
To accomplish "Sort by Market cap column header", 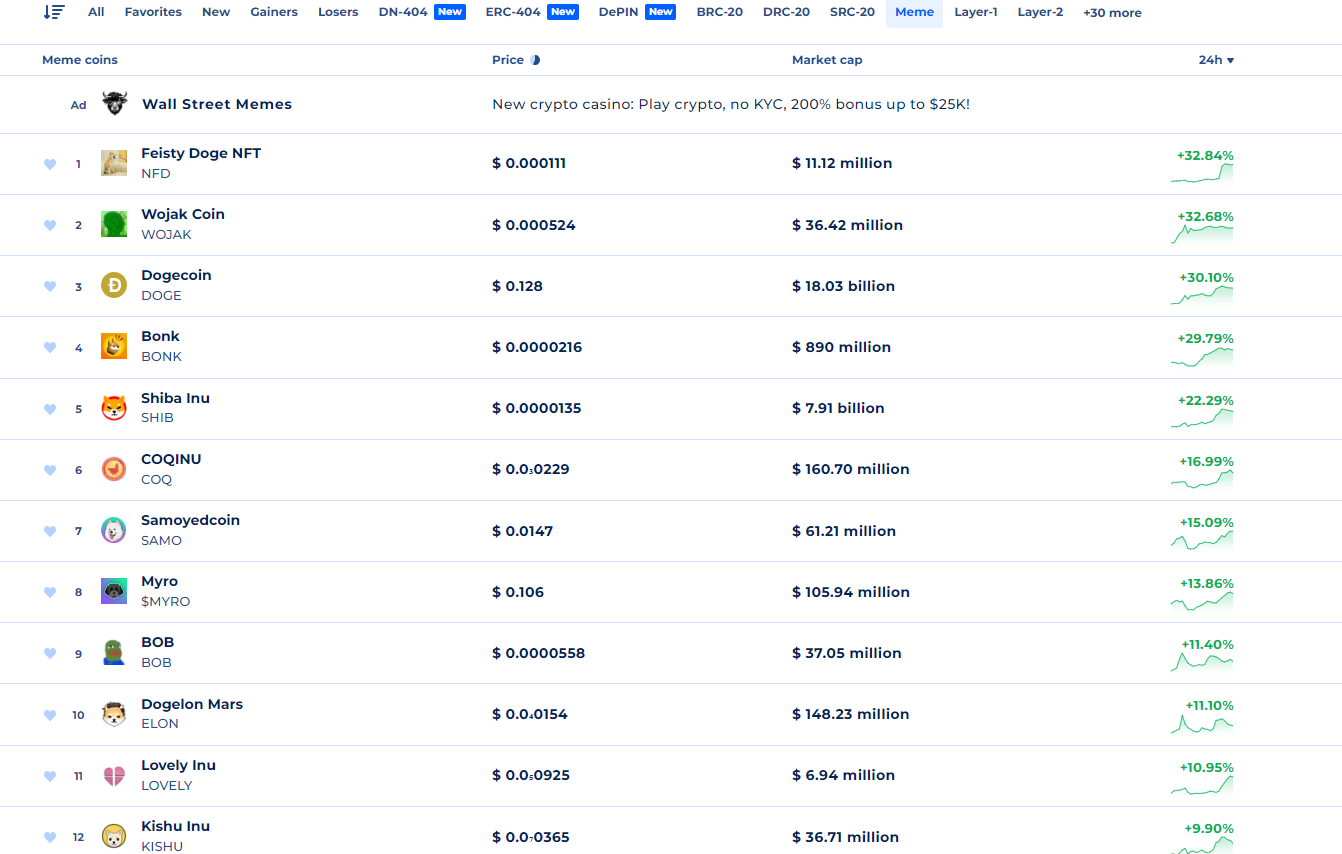I will [827, 60].
